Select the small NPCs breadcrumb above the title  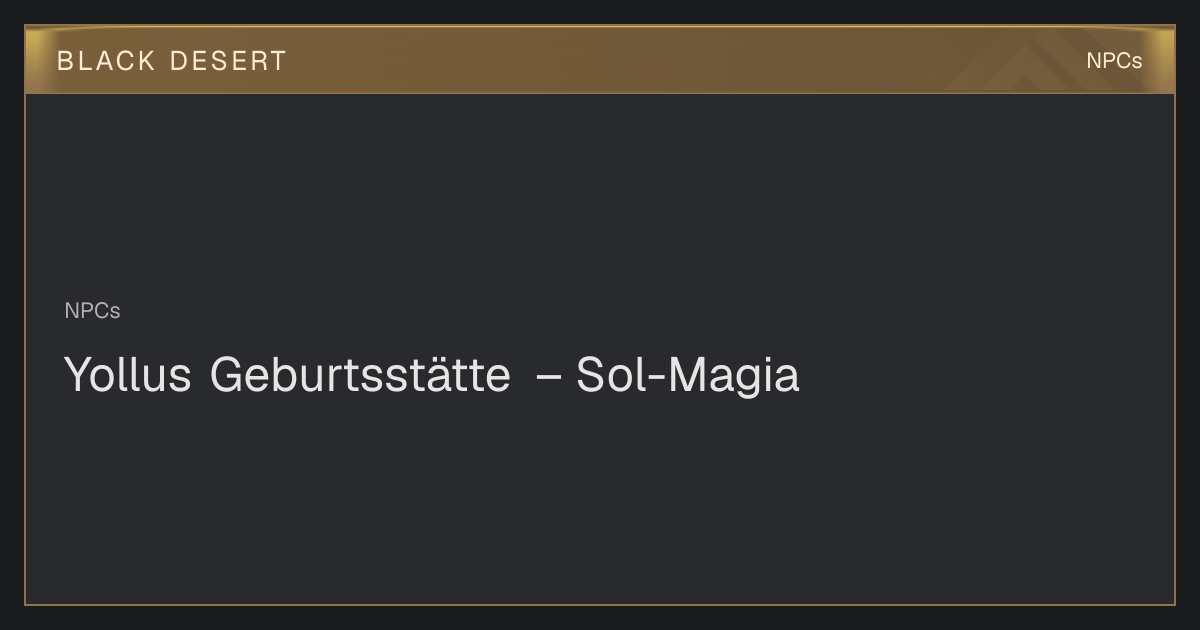click(92, 311)
